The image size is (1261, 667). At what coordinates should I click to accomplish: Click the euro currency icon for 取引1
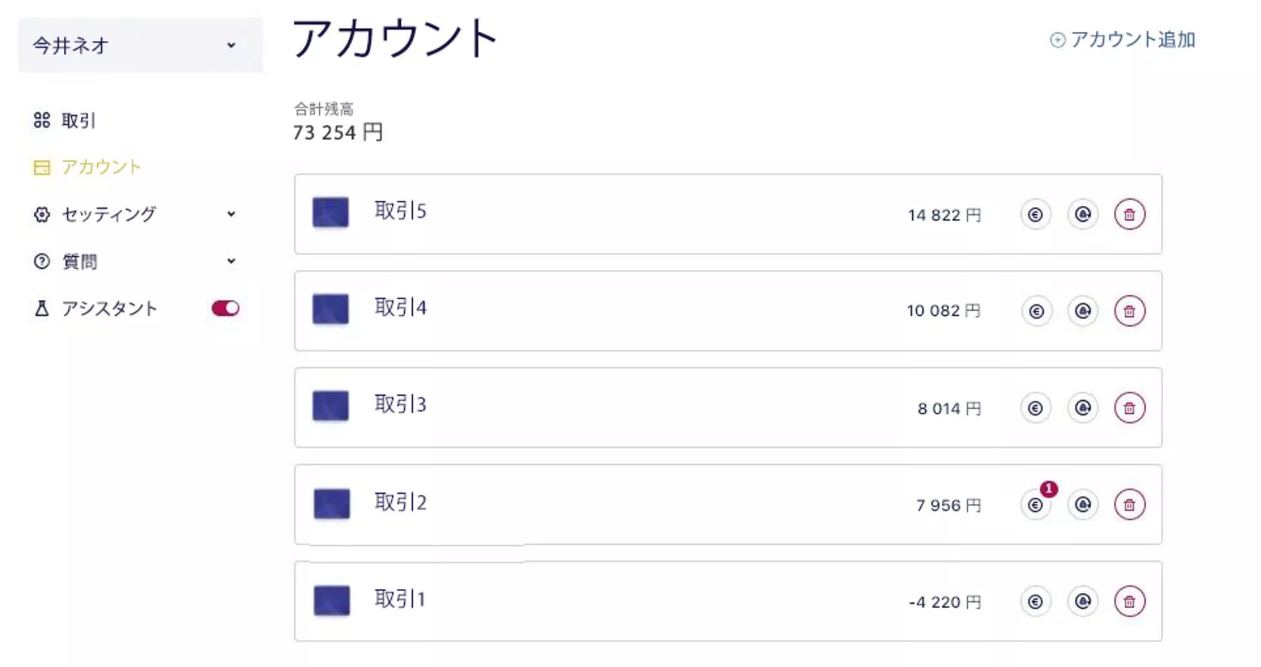tap(1036, 602)
